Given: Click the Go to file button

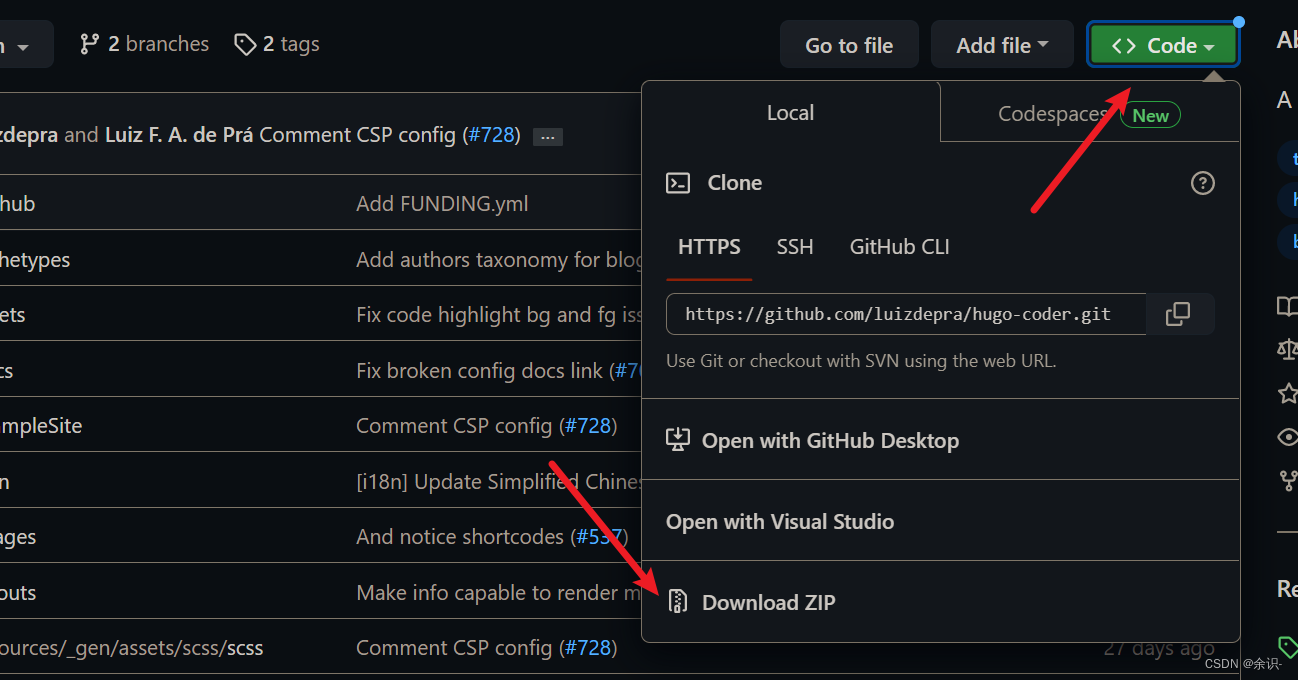Looking at the screenshot, I should [x=849, y=45].
